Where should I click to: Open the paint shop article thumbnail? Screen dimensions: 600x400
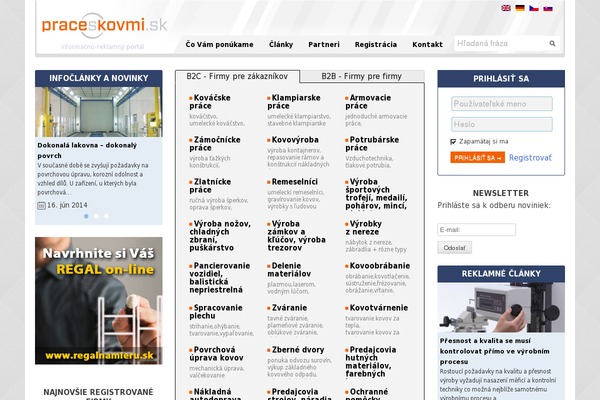coord(99,112)
